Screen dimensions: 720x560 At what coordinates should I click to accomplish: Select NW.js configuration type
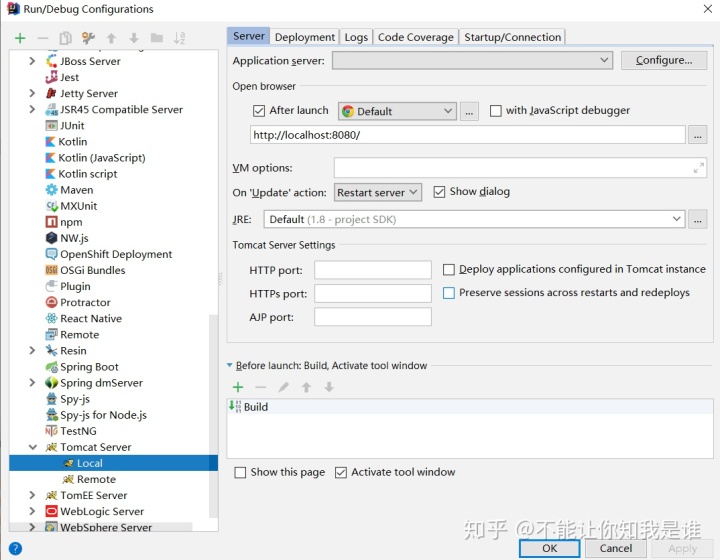pyautogui.click(x=74, y=238)
